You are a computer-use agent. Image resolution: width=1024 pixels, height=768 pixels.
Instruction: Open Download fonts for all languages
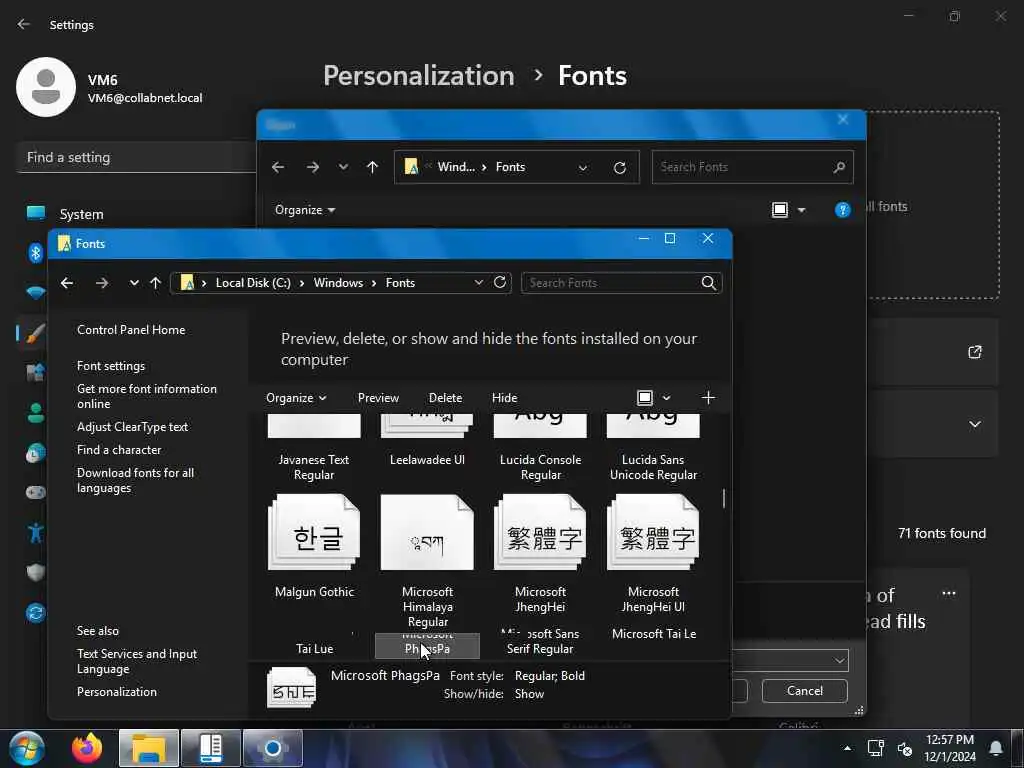tap(135, 480)
